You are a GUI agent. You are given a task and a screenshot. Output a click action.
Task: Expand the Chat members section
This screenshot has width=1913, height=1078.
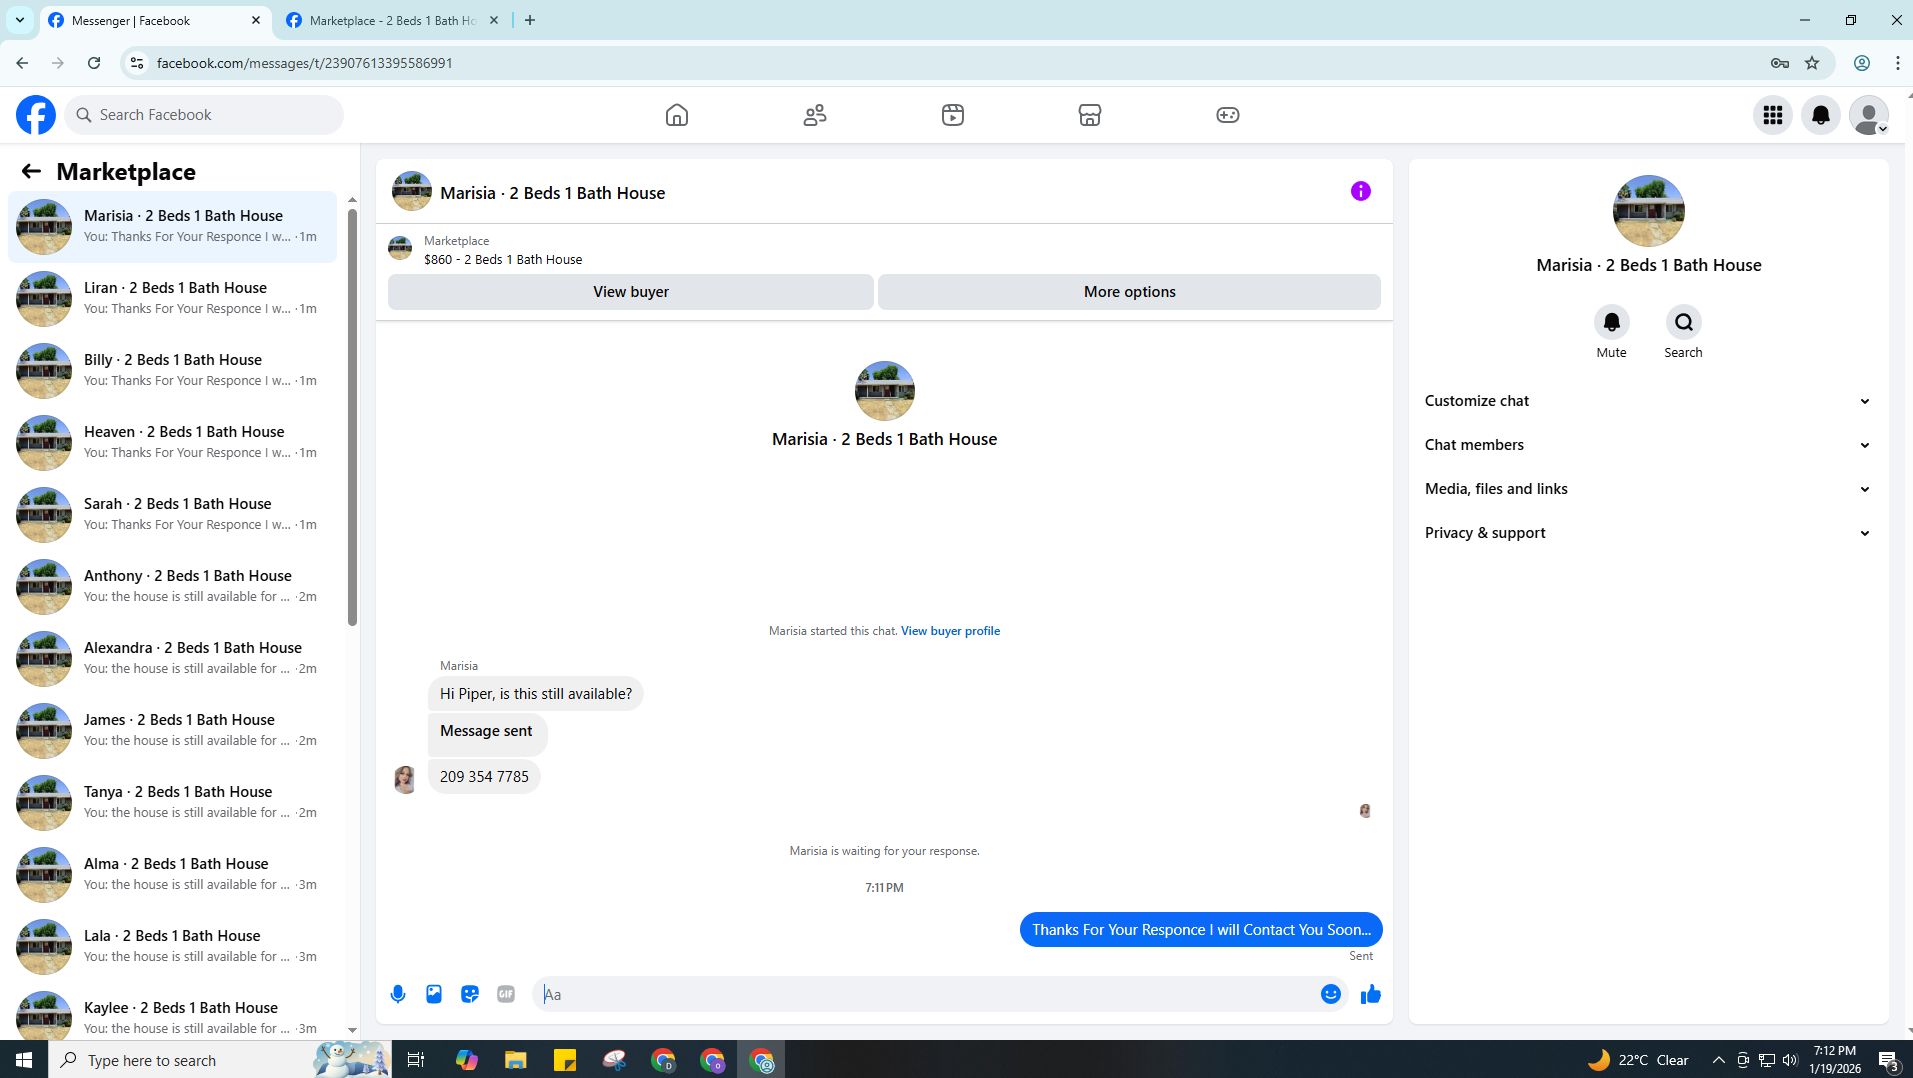(x=1648, y=445)
